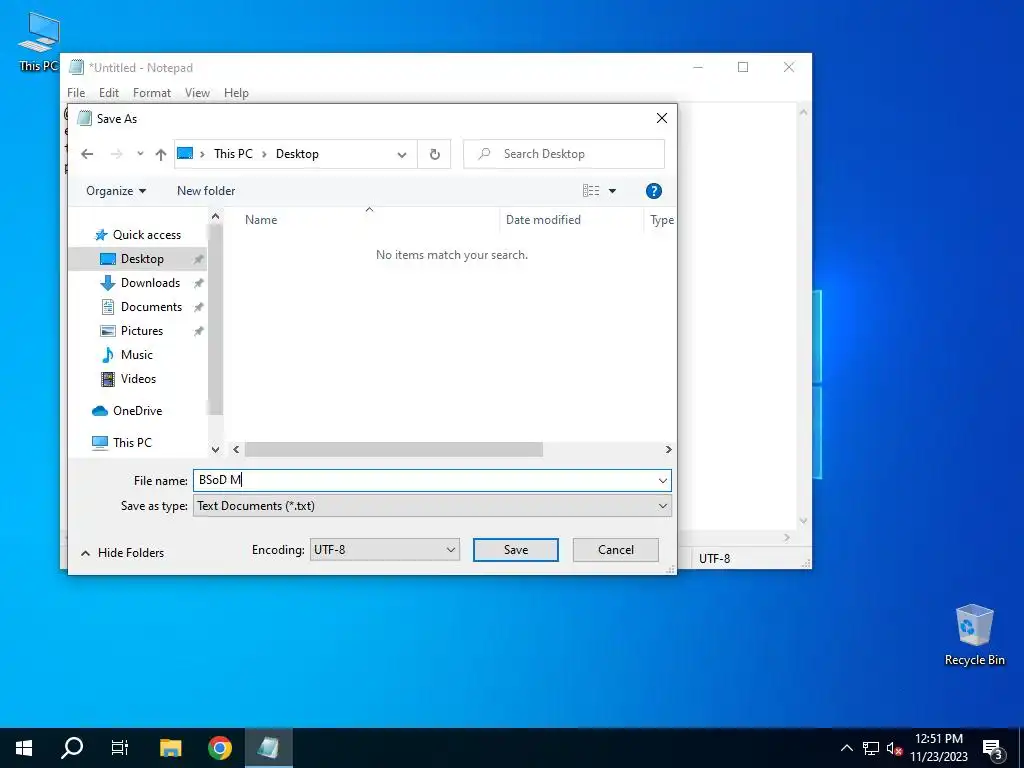Click the taskbar clock and date
The width and height of the screenshot is (1024, 768).
(939, 748)
